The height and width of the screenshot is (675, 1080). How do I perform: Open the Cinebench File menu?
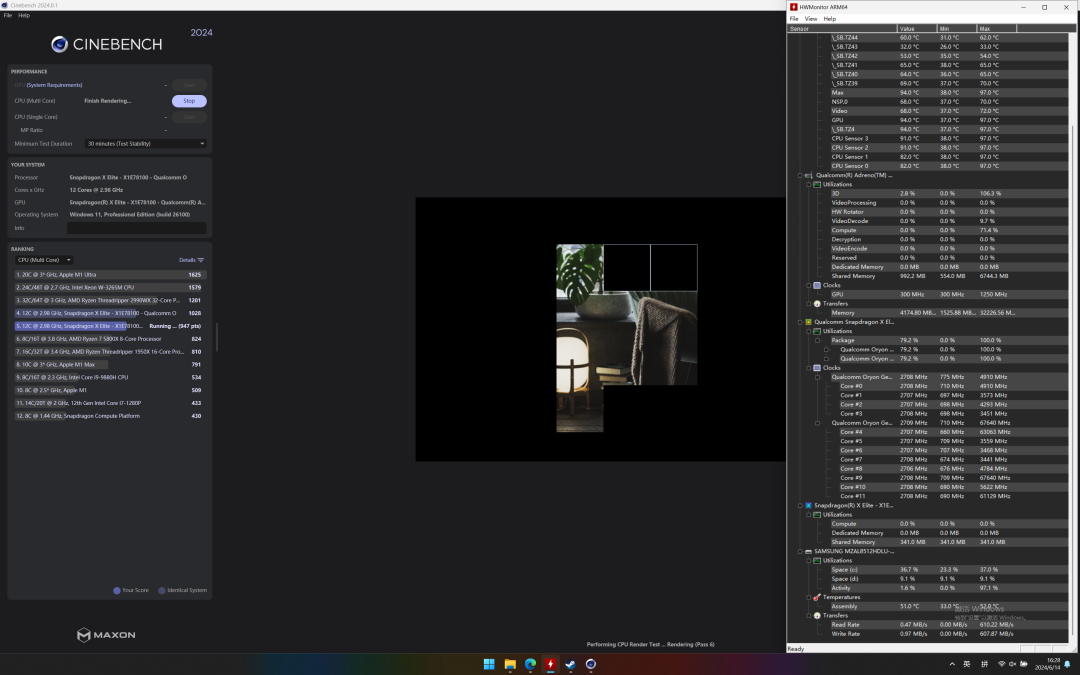pos(8,15)
